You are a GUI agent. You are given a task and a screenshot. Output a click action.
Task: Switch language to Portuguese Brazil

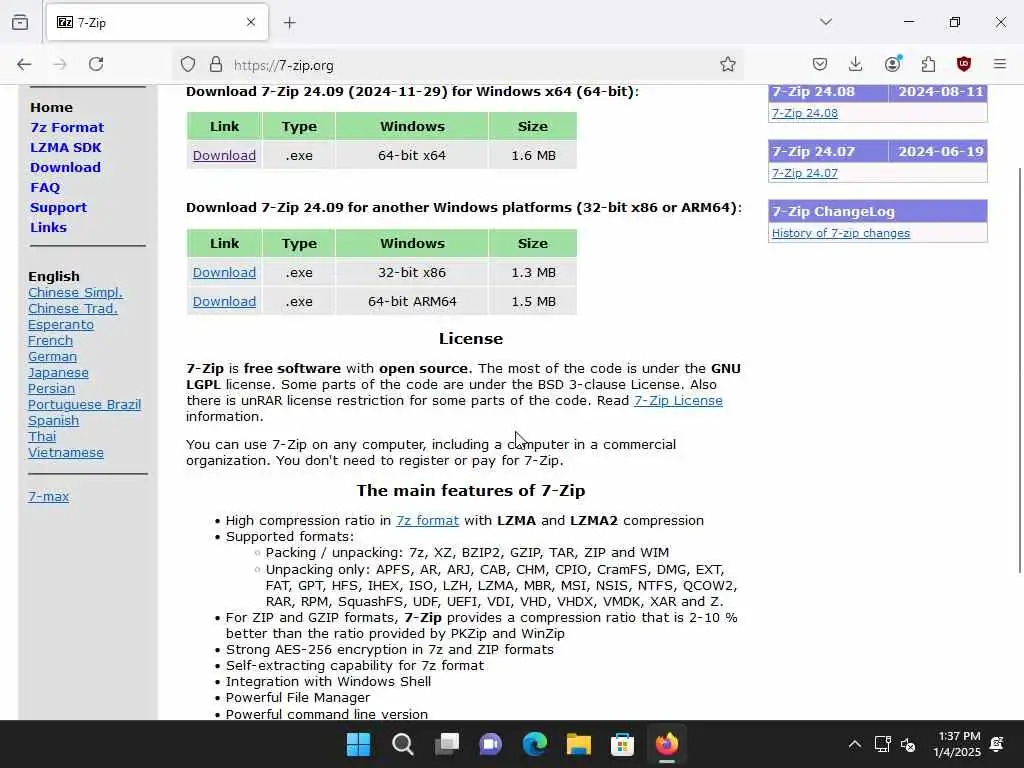click(84, 404)
